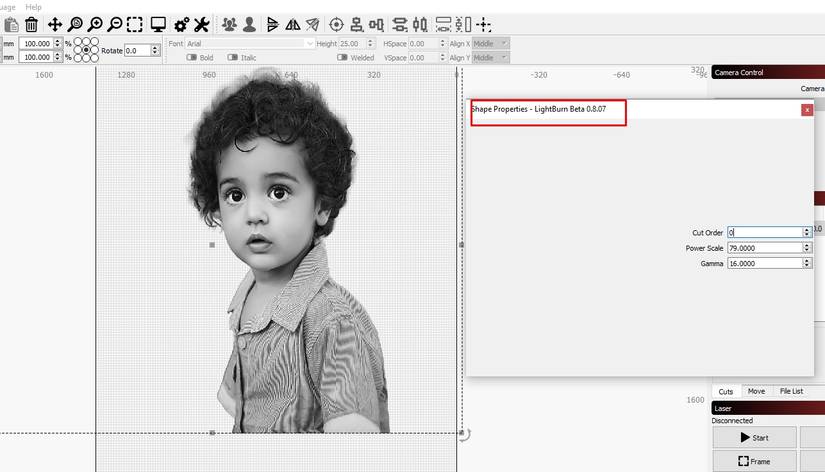Click the Disconnected status text
The width and height of the screenshot is (825, 472).
(732, 420)
